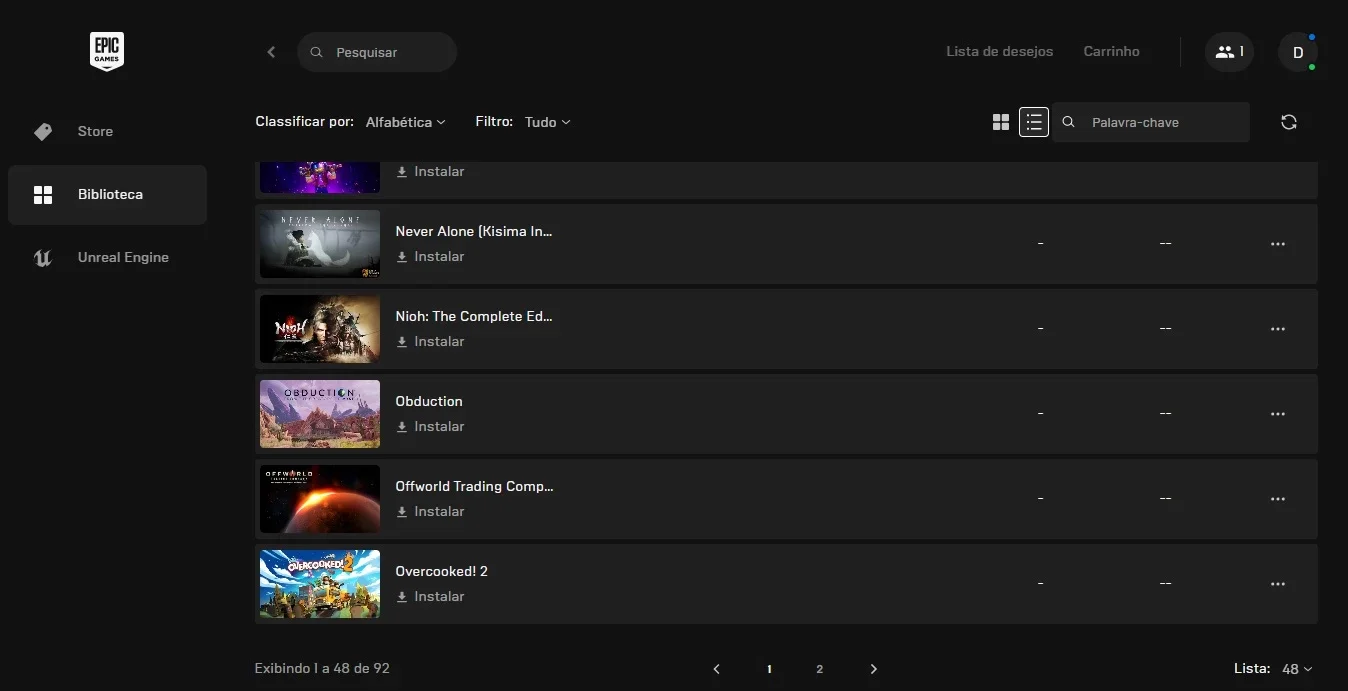Open the Offworld Trading Company thumbnail
The width and height of the screenshot is (1348, 691).
[320, 499]
